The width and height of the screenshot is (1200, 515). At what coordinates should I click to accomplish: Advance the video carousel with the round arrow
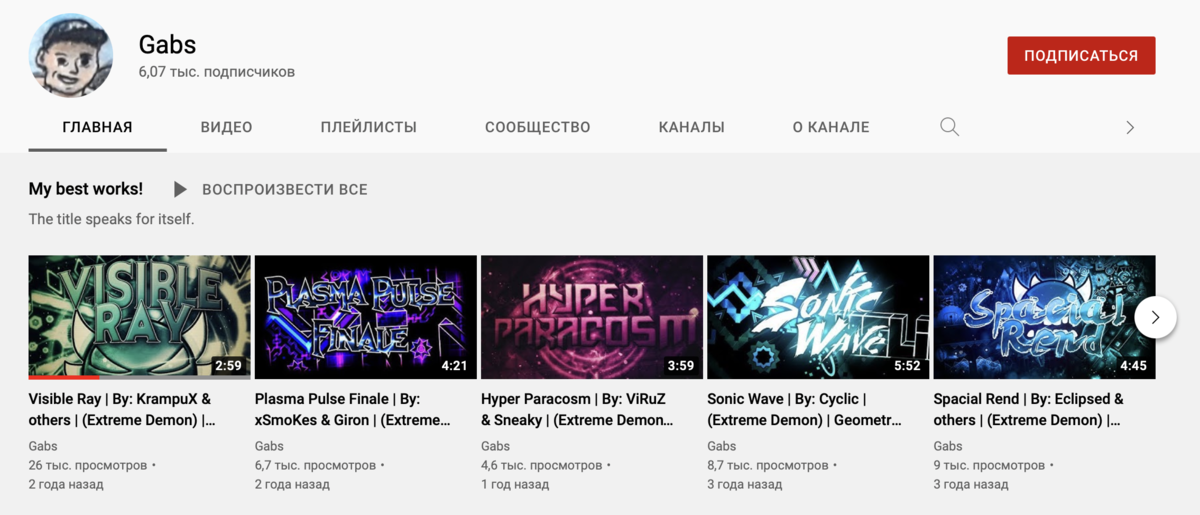(x=1155, y=317)
